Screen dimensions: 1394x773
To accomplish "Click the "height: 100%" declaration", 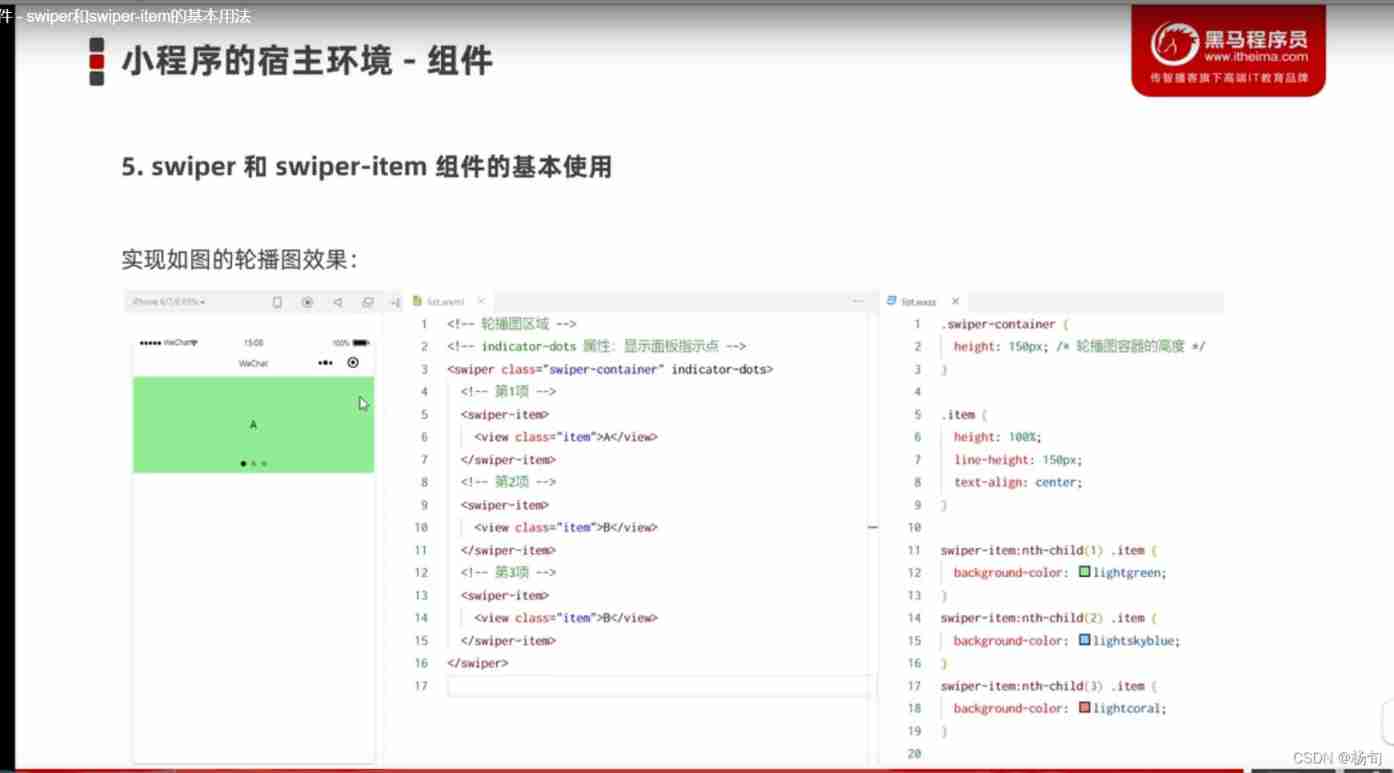I will pyautogui.click(x=997, y=437).
